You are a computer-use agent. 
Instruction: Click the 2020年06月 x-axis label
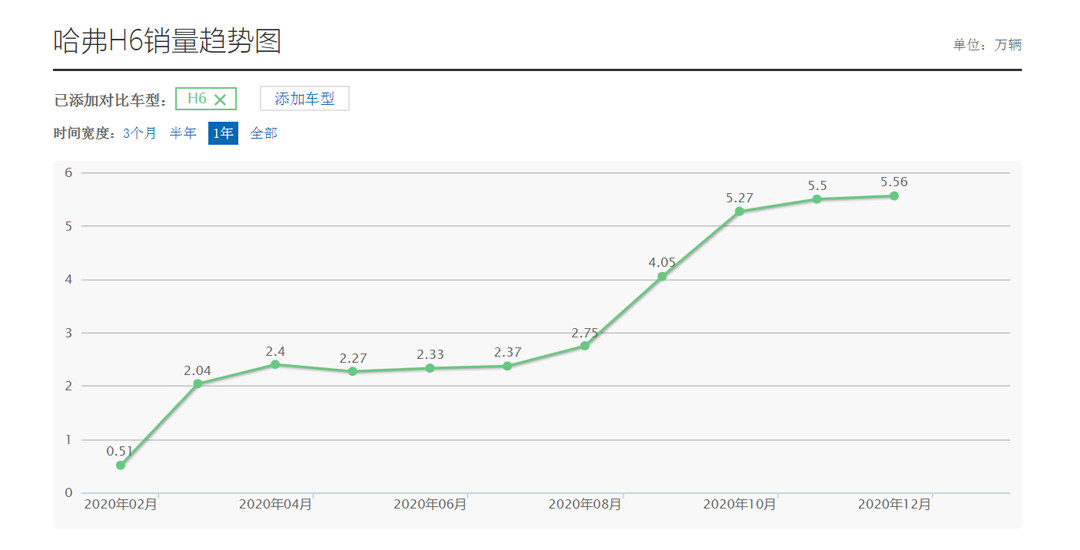click(430, 505)
